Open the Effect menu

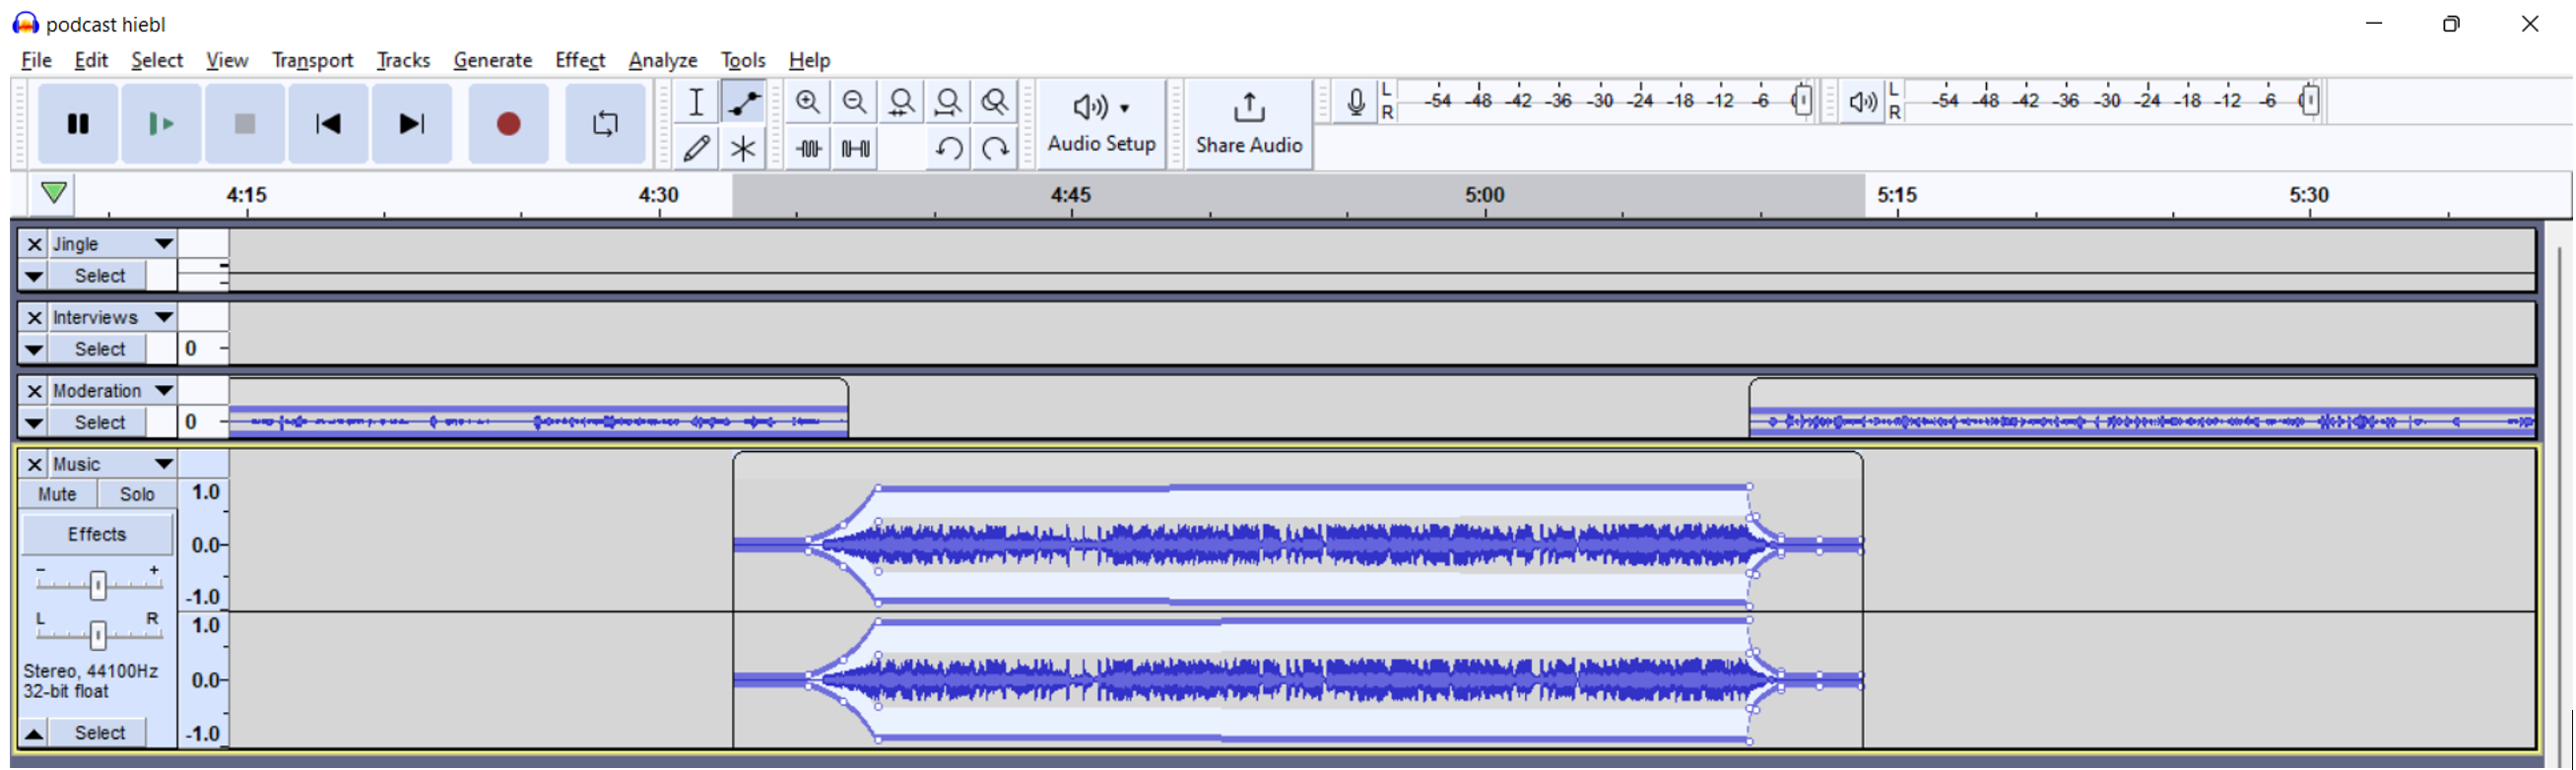point(580,60)
